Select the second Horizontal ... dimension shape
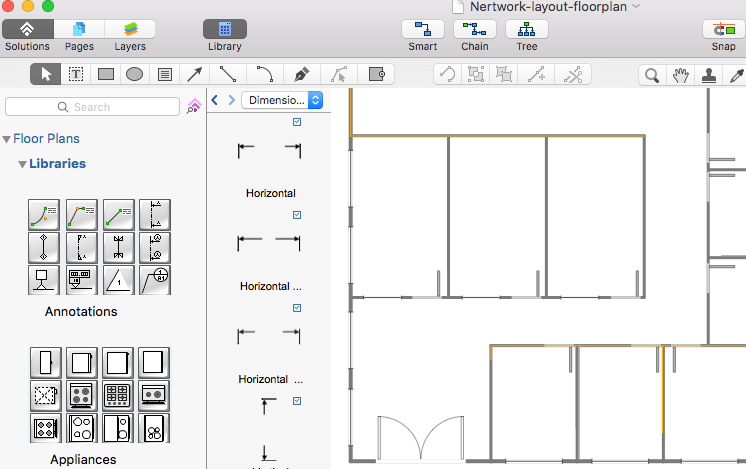The width and height of the screenshot is (746, 469). pyautogui.click(x=269, y=243)
